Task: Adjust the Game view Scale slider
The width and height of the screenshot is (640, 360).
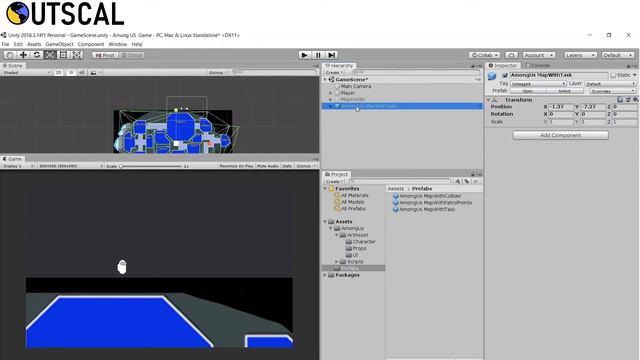Action: click(x=150, y=166)
